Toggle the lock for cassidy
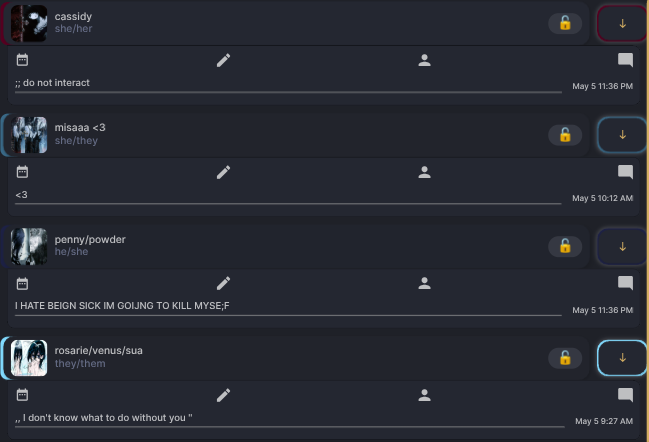Viewport: 649px width, 442px height. coord(565,23)
